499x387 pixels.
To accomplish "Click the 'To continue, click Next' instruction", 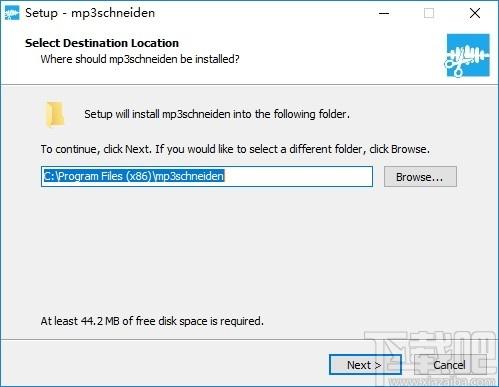I will [235, 149].
